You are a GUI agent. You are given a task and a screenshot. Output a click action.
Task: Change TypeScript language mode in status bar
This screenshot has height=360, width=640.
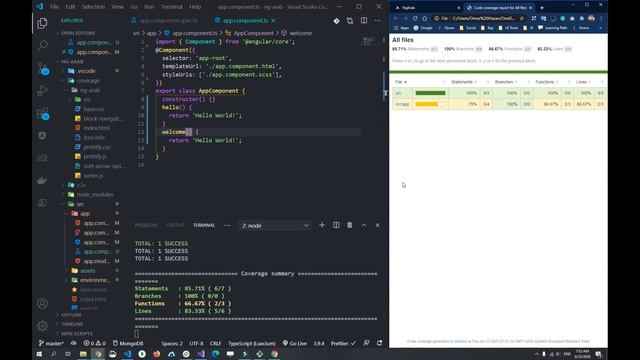click(251, 343)
